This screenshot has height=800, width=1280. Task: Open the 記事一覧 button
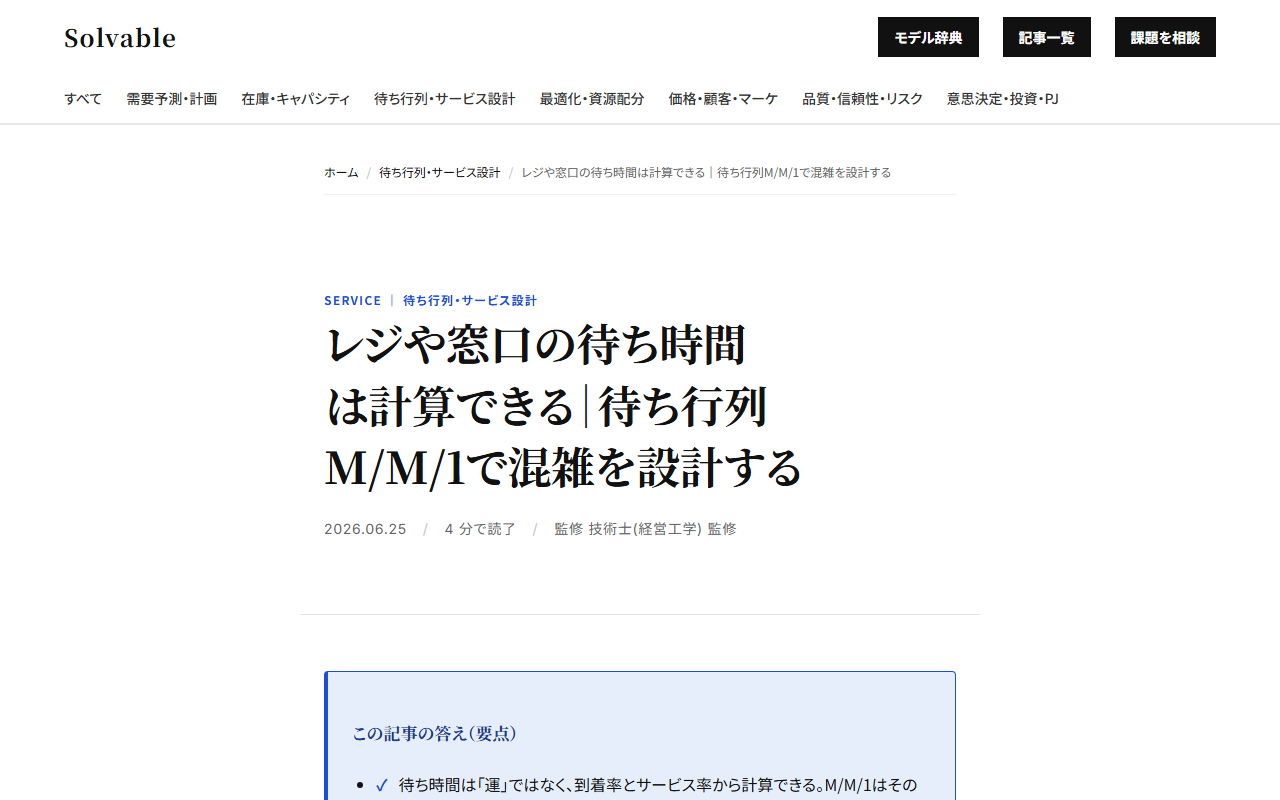[x=1047, y=37]
